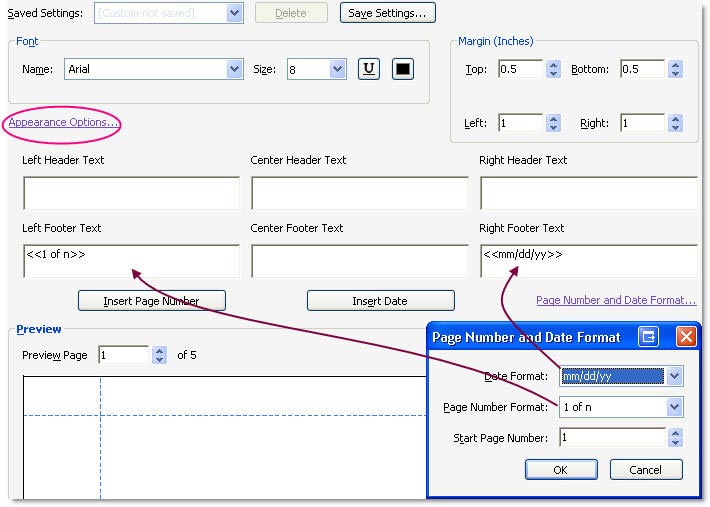This screenshot has height=507, width=710.
Task: Open the Appearance Options link
Action: point(64,122)
